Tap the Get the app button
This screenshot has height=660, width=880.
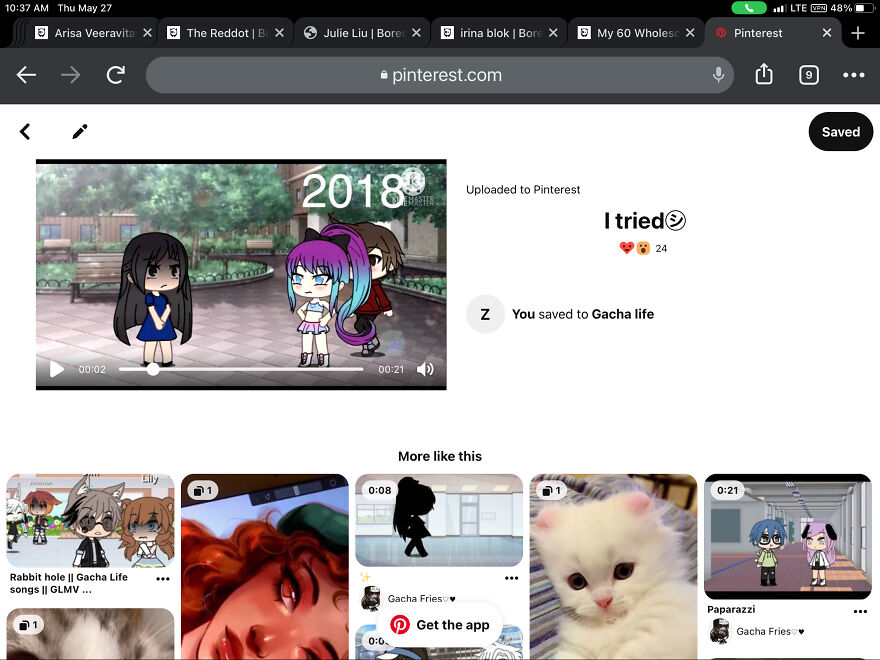pyautogui.click(x=440, y=625)
